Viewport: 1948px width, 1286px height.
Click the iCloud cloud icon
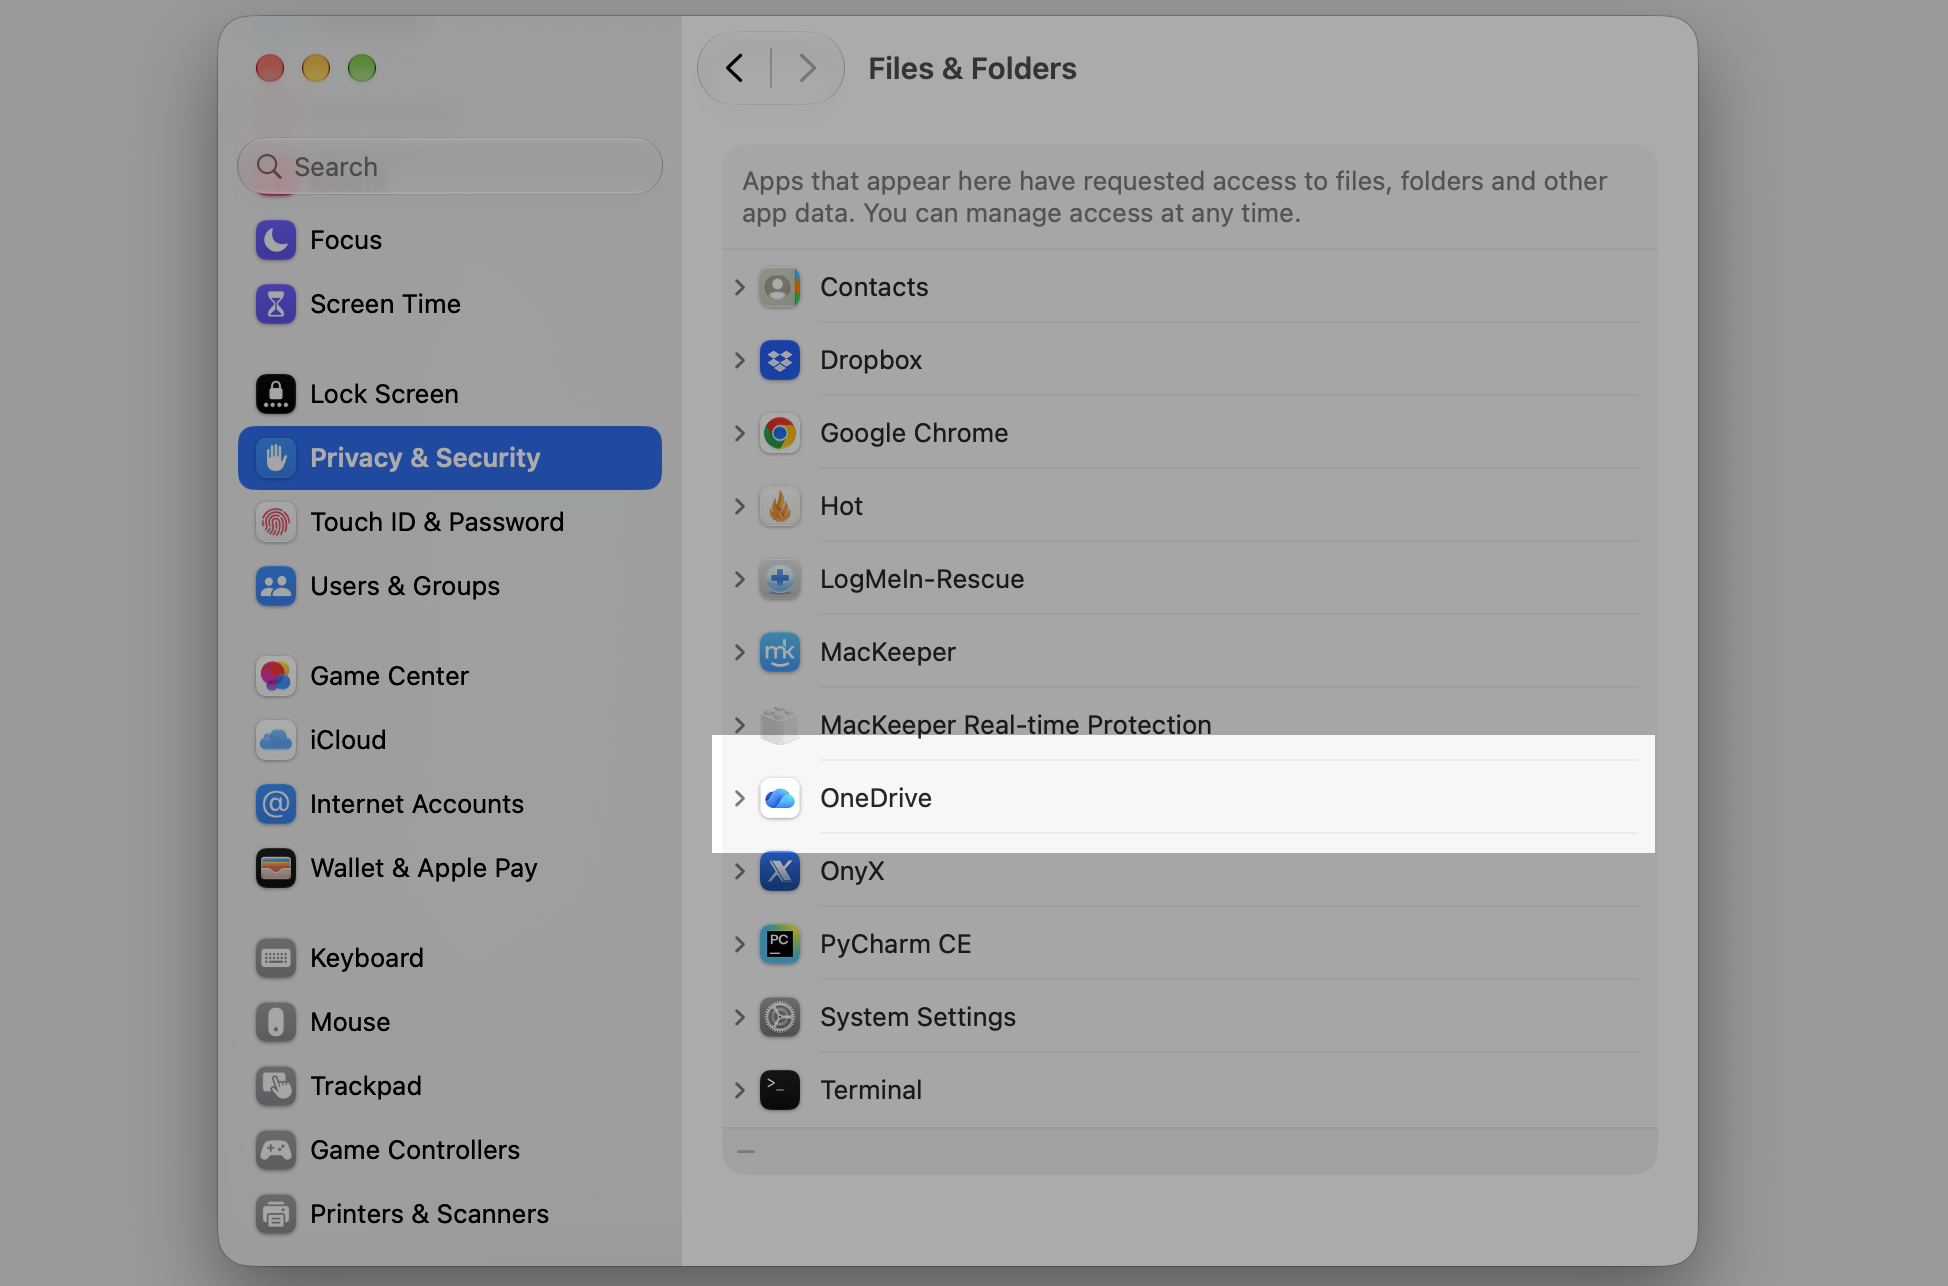pos(276,740)
